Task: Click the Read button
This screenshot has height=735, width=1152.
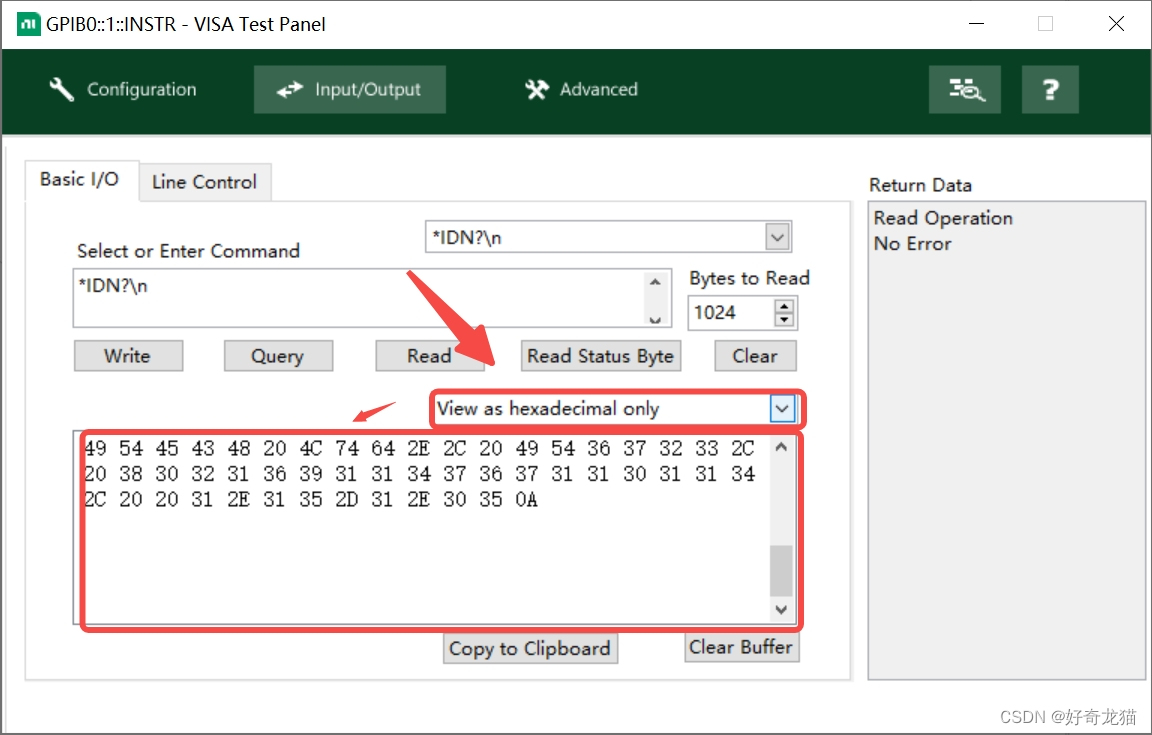Action: (429, 356)
